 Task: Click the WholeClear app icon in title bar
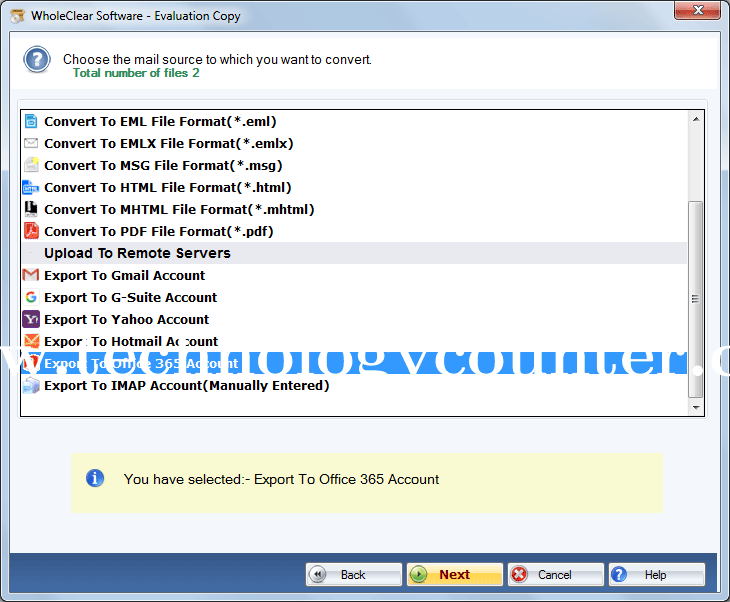(18, 16)
